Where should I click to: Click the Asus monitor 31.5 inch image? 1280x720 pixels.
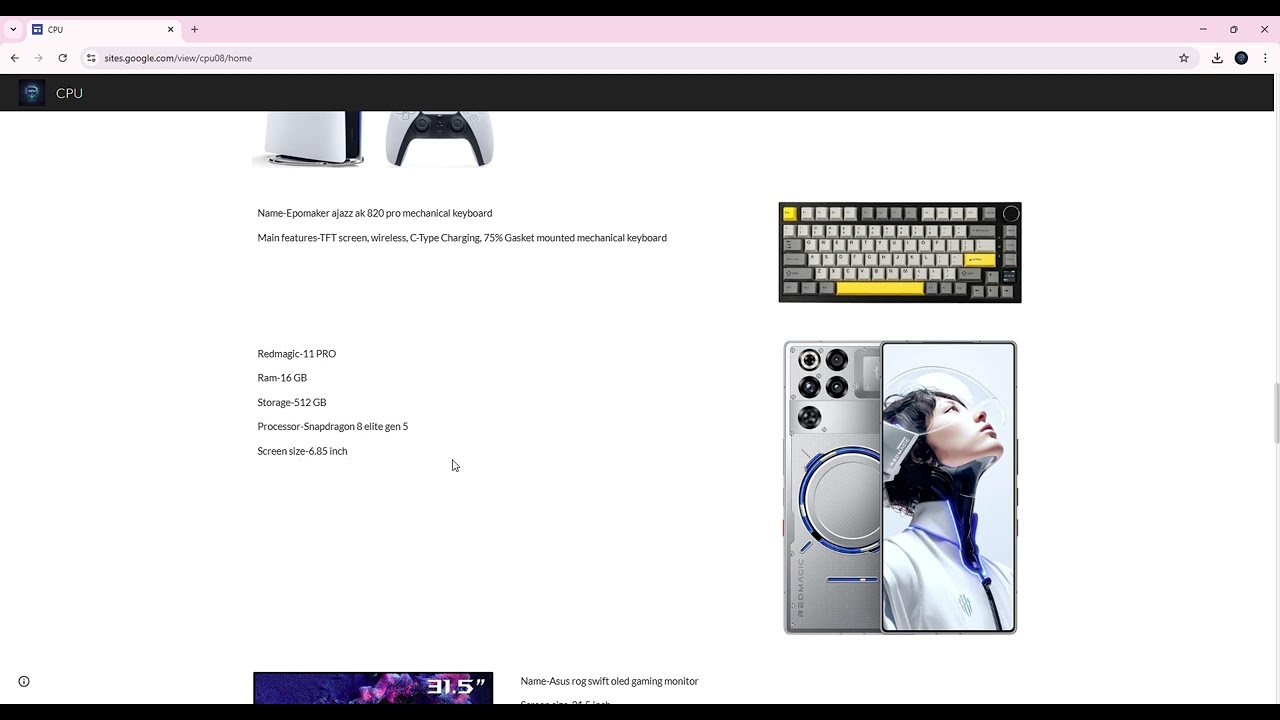tap(373, 688)
